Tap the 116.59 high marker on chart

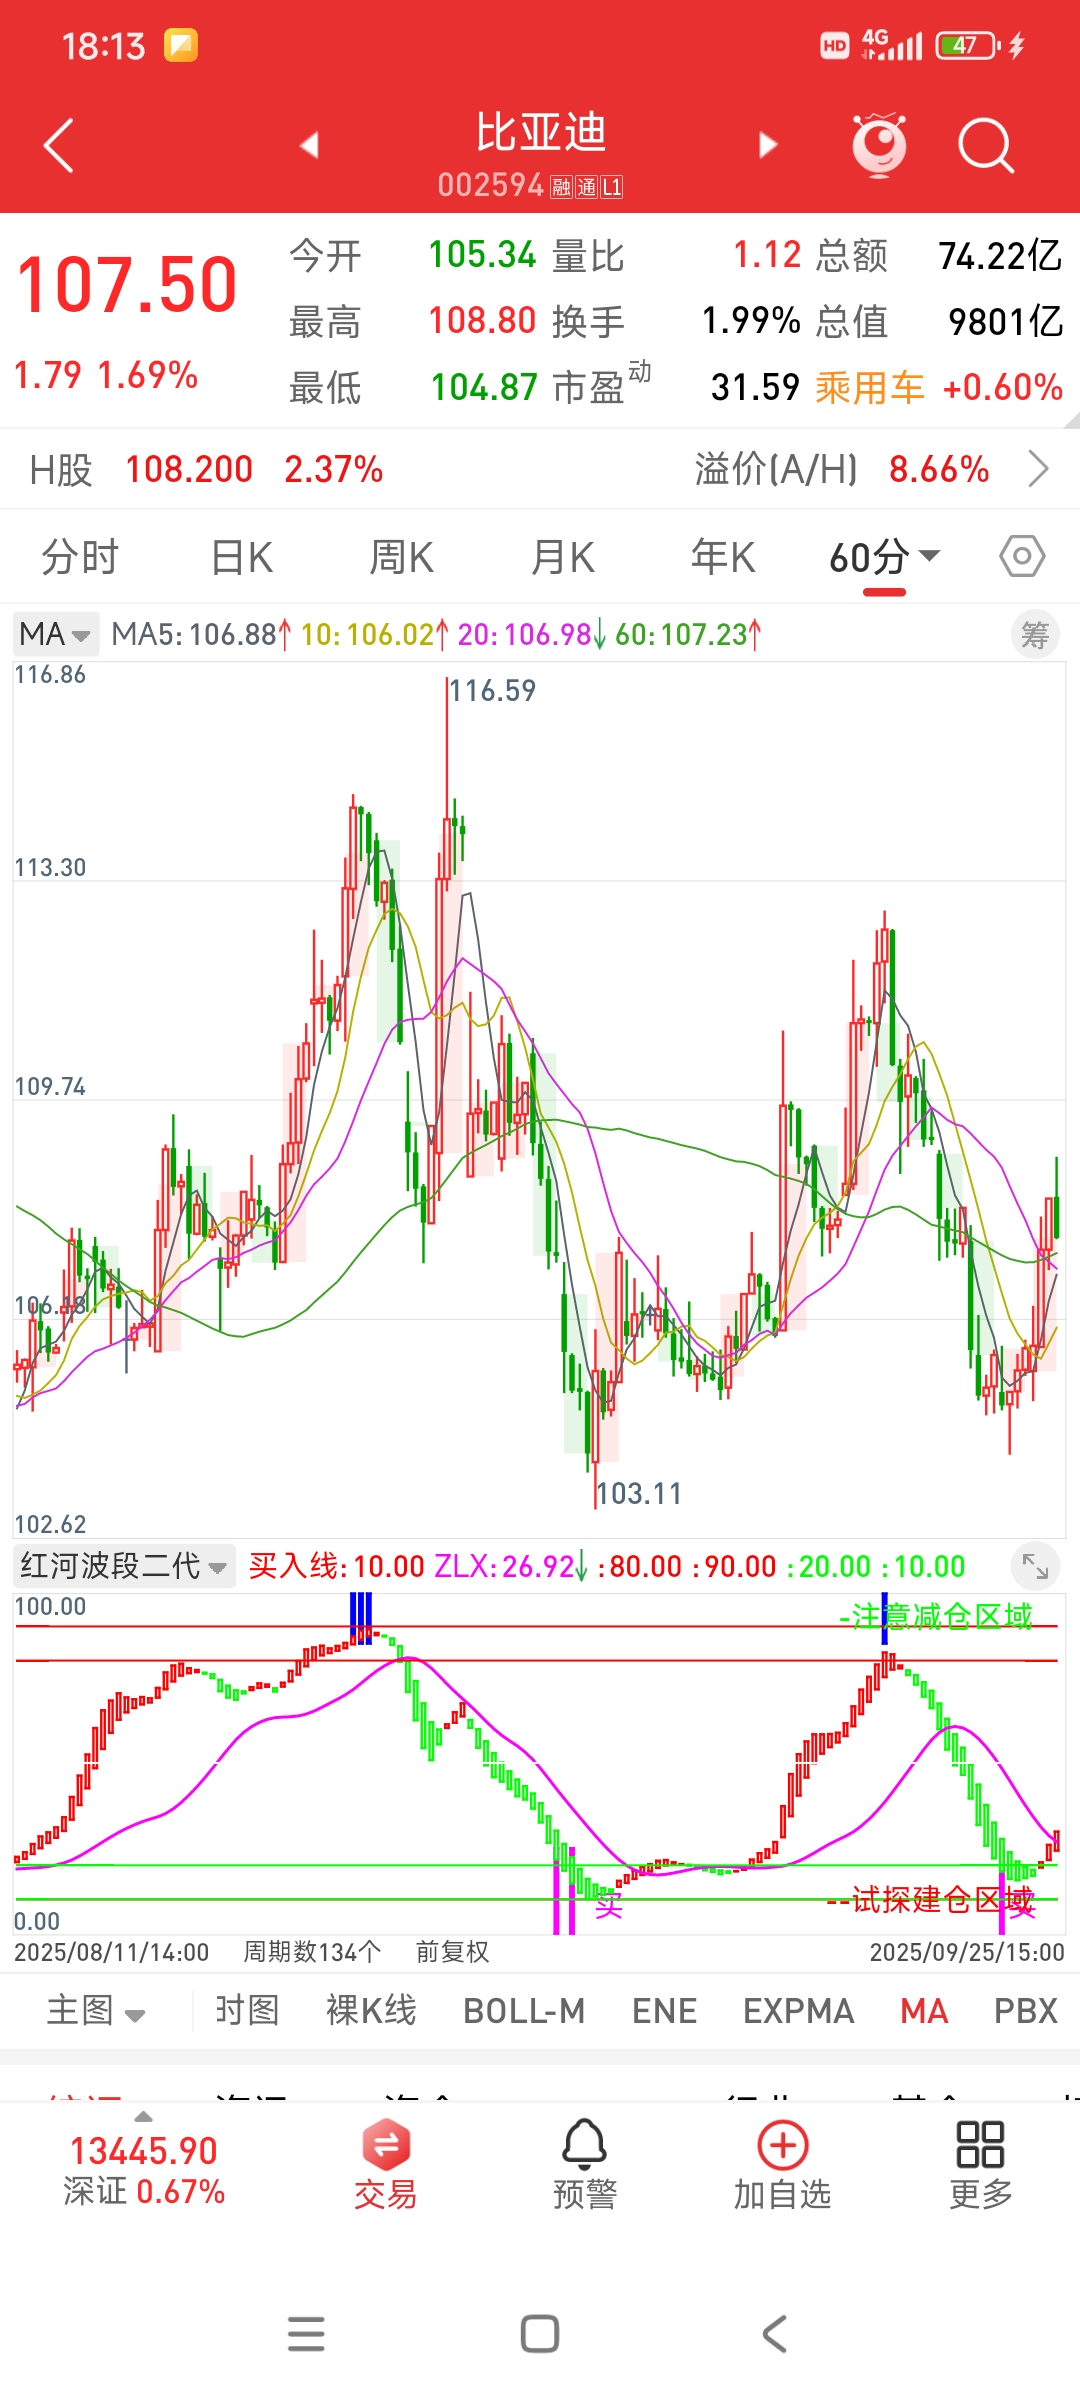click(x=492, y=690)
